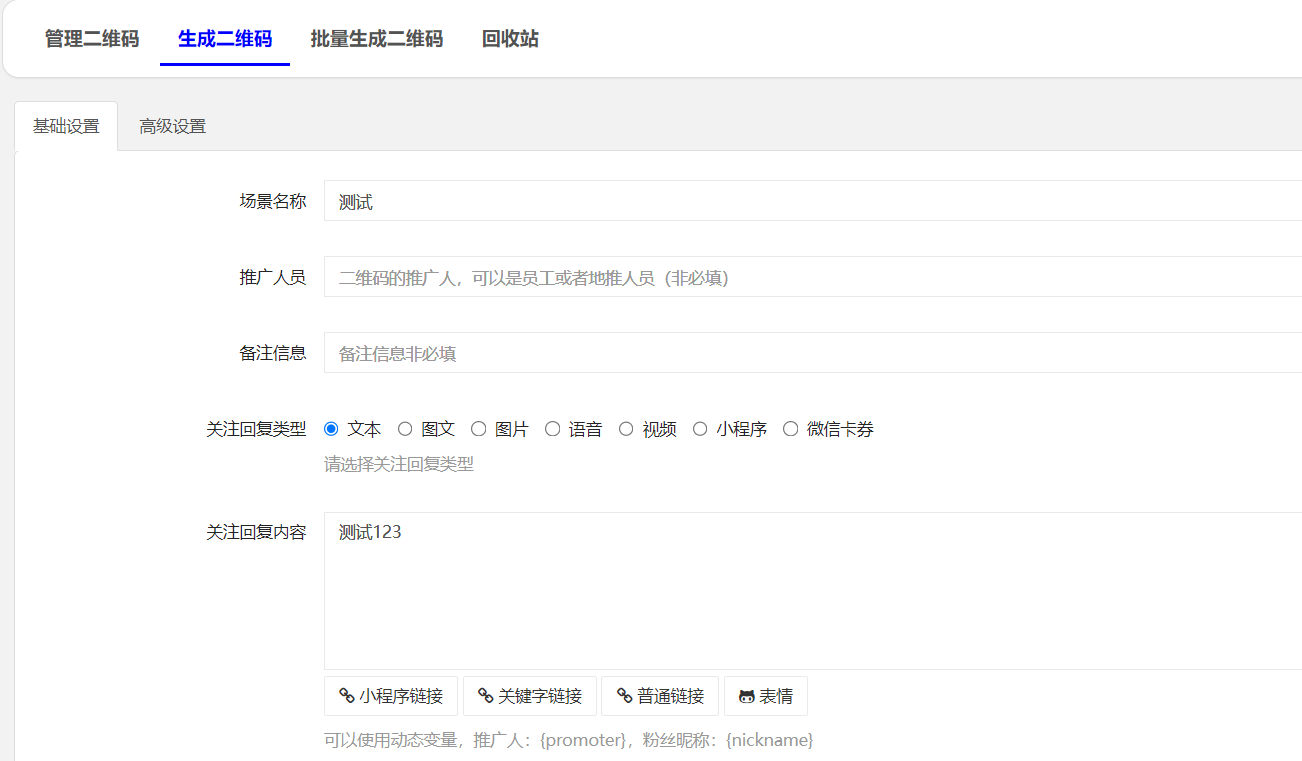This screenshot has height=761, width=1302.
Task: Pick 微信卡券 as reply type
Action: (790, 428)
